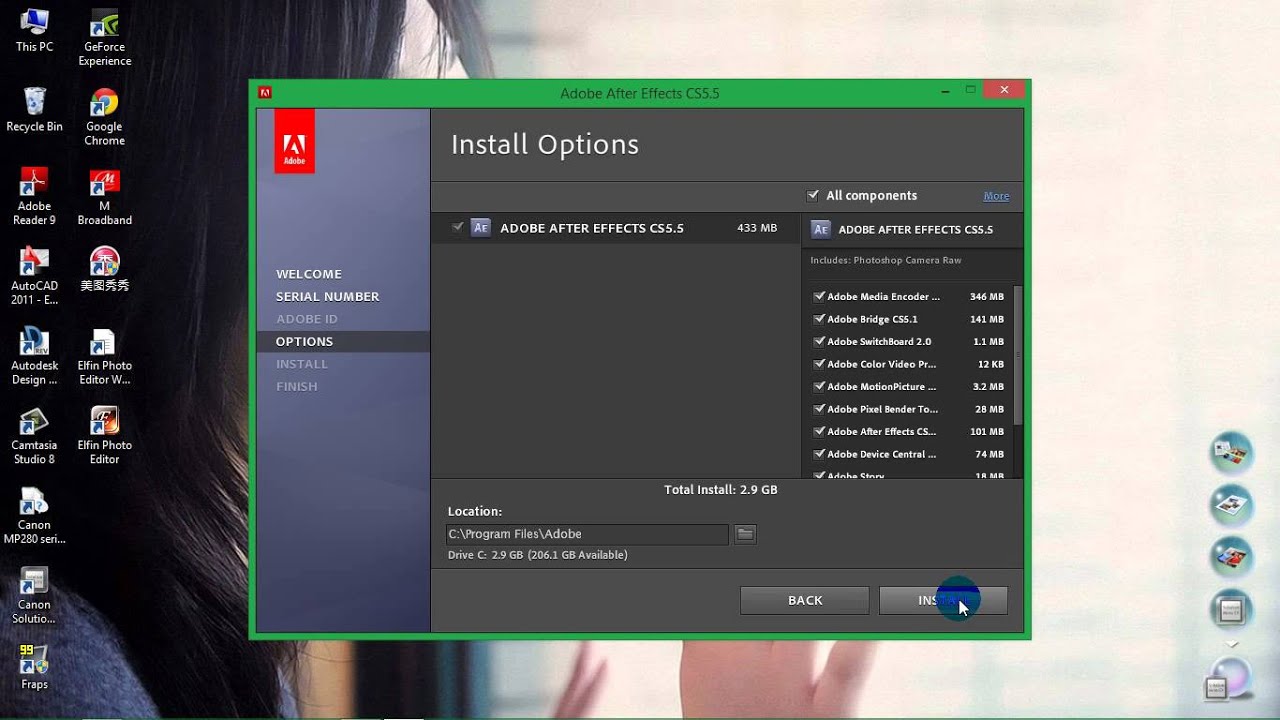Expand the Canon bubble menu down arrow
This screenshot has width=1280, height=720.
coord(1231,645)
